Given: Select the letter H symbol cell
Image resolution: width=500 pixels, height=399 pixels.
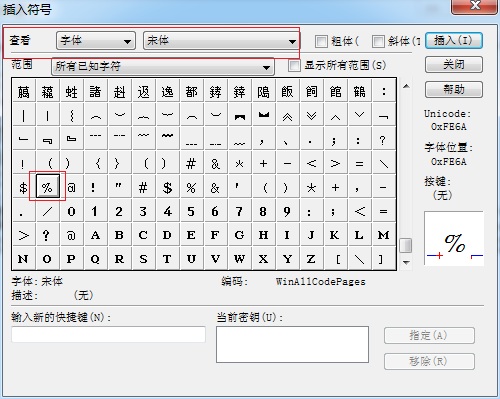Looking at the screenshot, I should click(x=263, y=235).
